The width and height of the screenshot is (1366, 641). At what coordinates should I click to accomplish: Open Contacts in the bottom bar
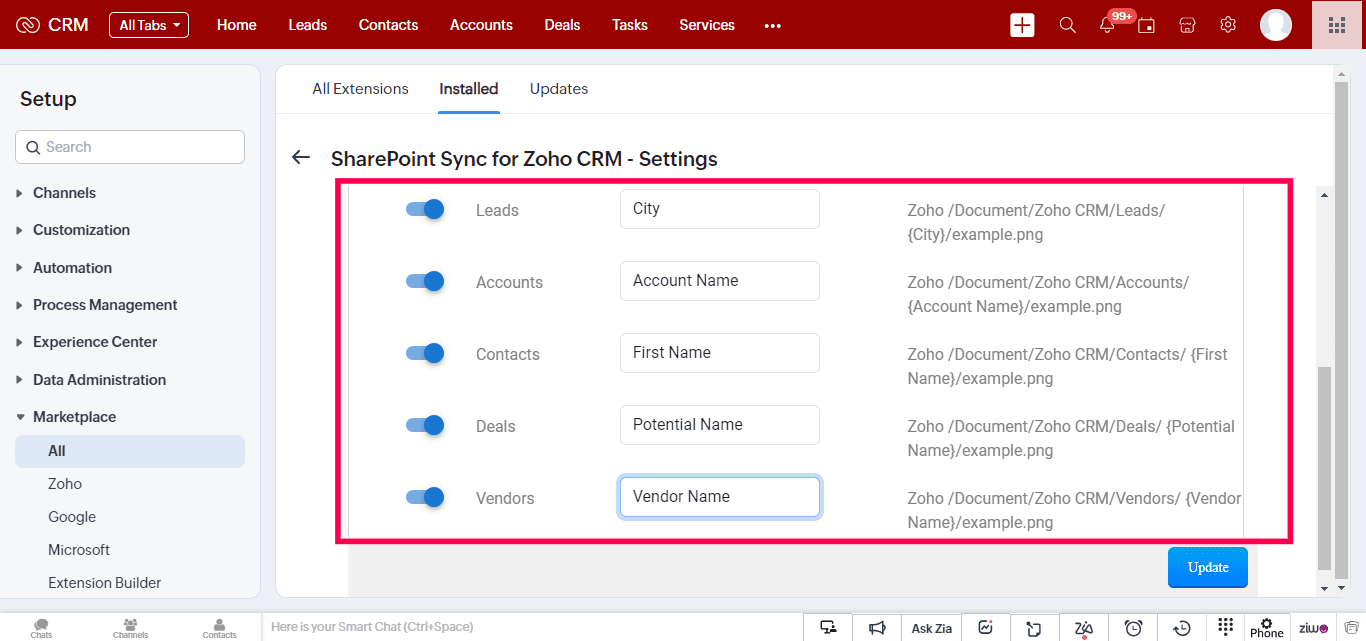pyautogui.click(x=219, y=628)
